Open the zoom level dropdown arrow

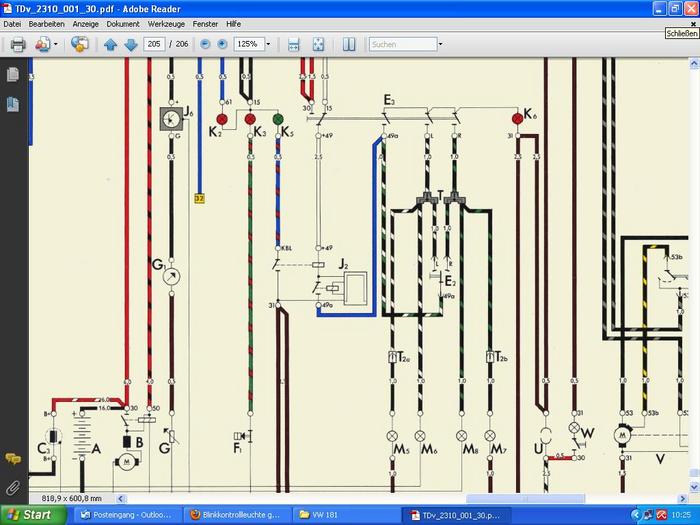pos(268,44)
